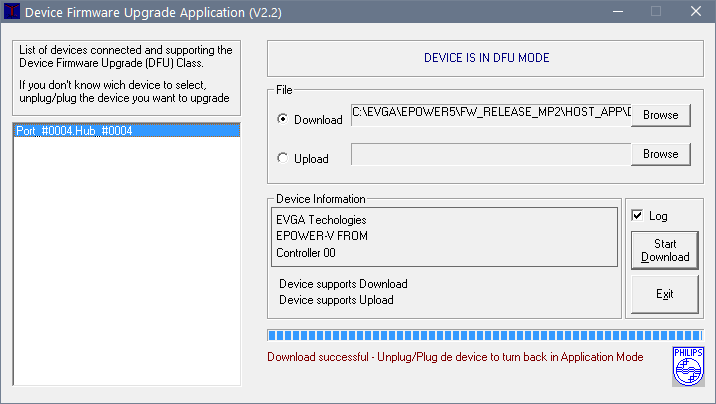716x404 pixels.
Task: Select the Upload radio button
Action: pos(283,158)
